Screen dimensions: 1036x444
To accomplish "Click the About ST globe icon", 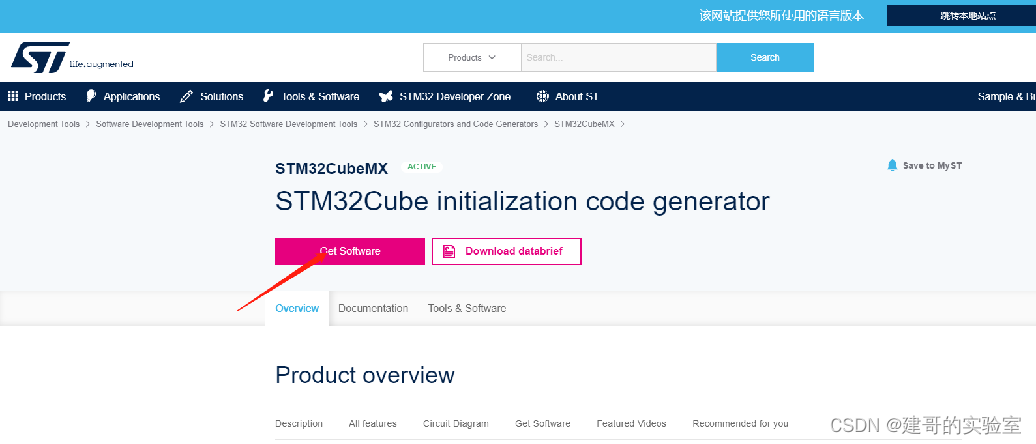I will pyautogui.click(x=542, y=96).
